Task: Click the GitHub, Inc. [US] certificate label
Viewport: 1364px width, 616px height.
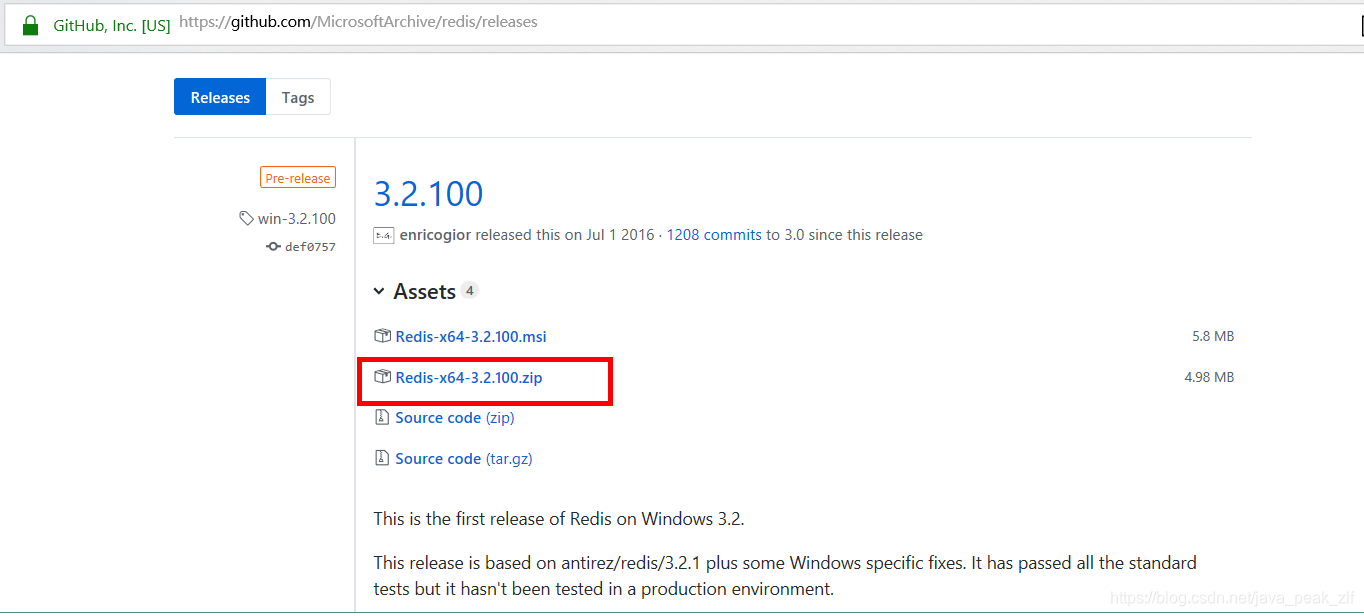Action: click(112, 25)
